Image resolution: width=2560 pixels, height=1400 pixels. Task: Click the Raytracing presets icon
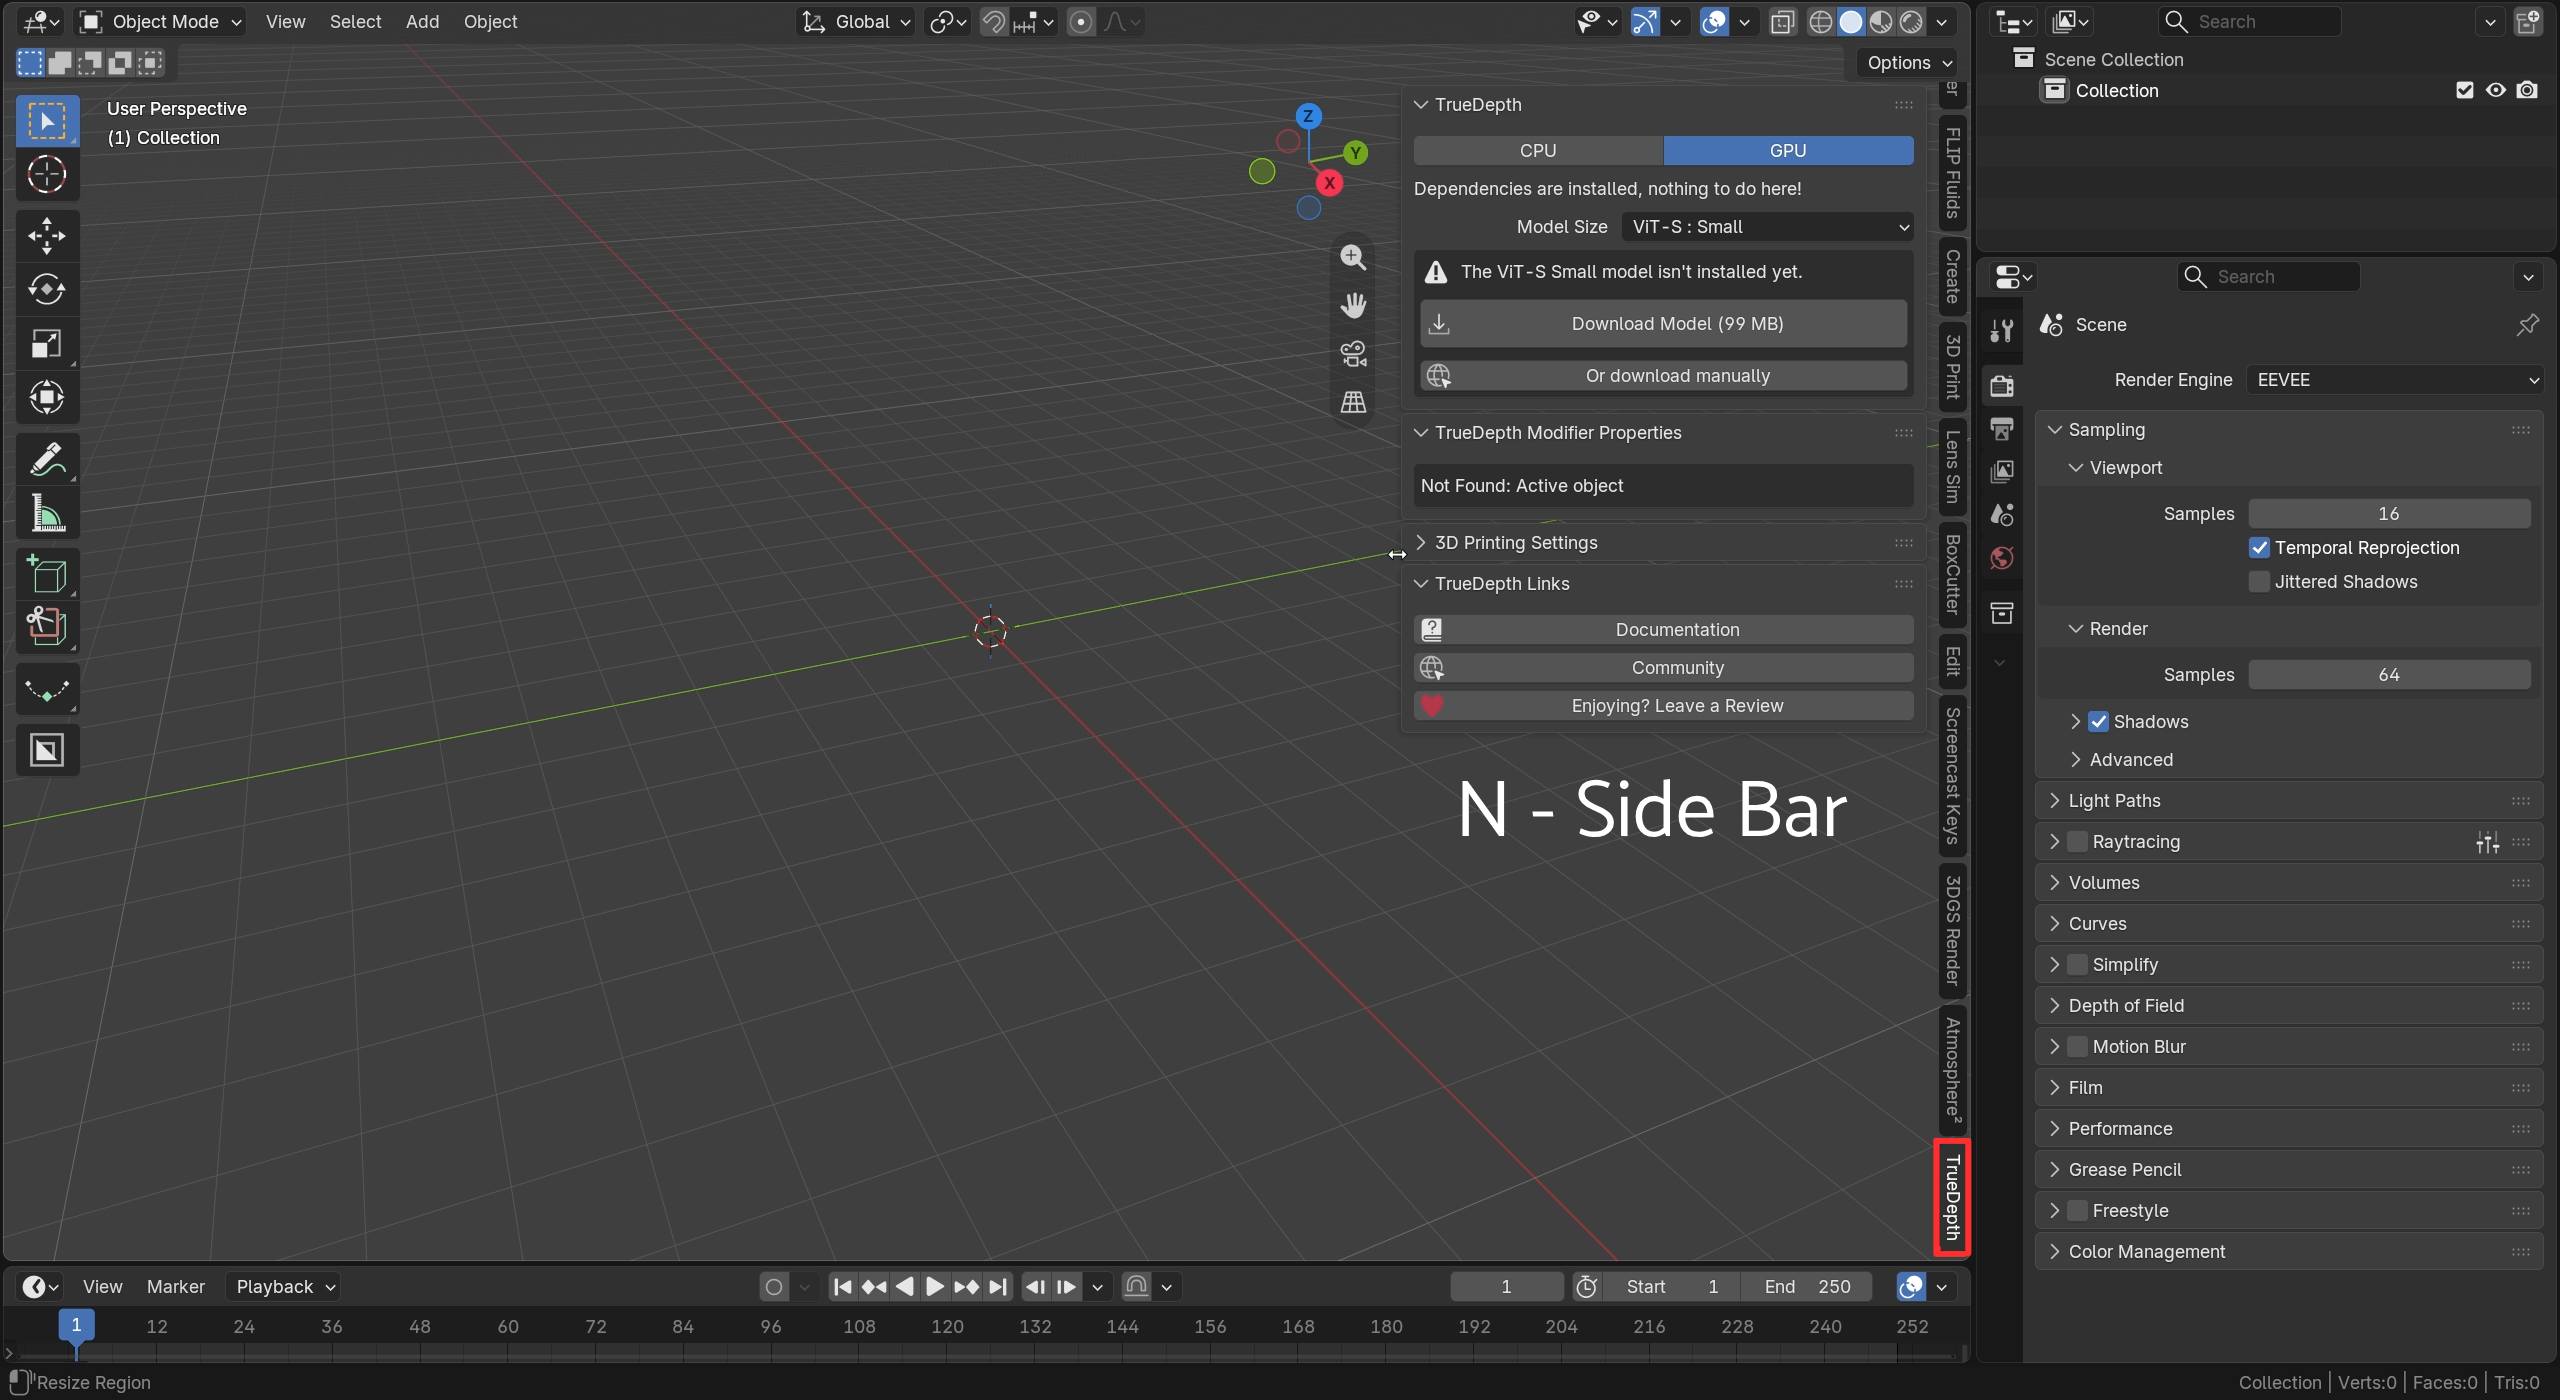[2487, 842]
